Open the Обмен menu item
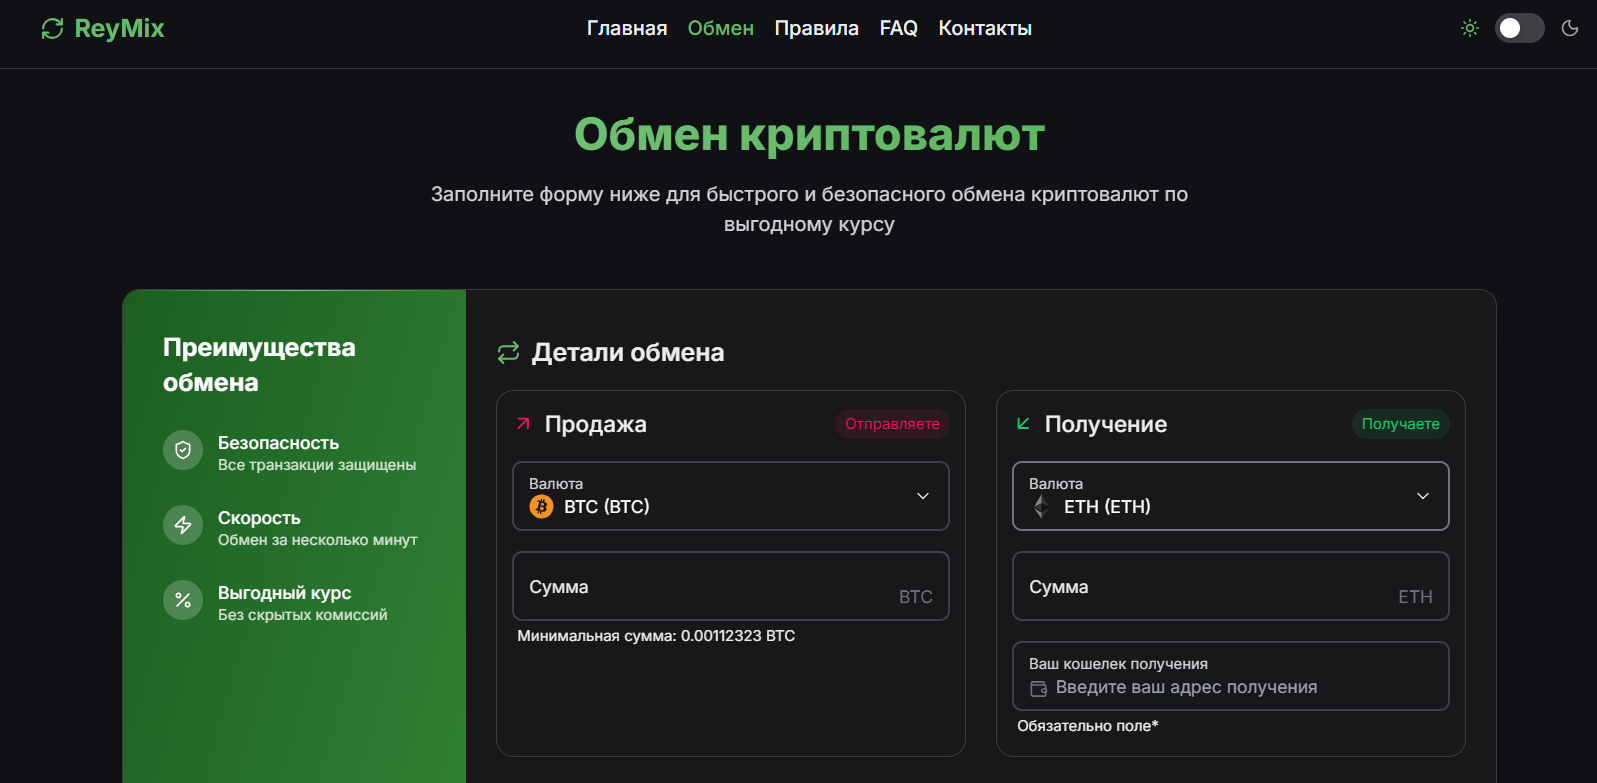1597x783 pixels. pyautogui.click(x=721, y=28)
